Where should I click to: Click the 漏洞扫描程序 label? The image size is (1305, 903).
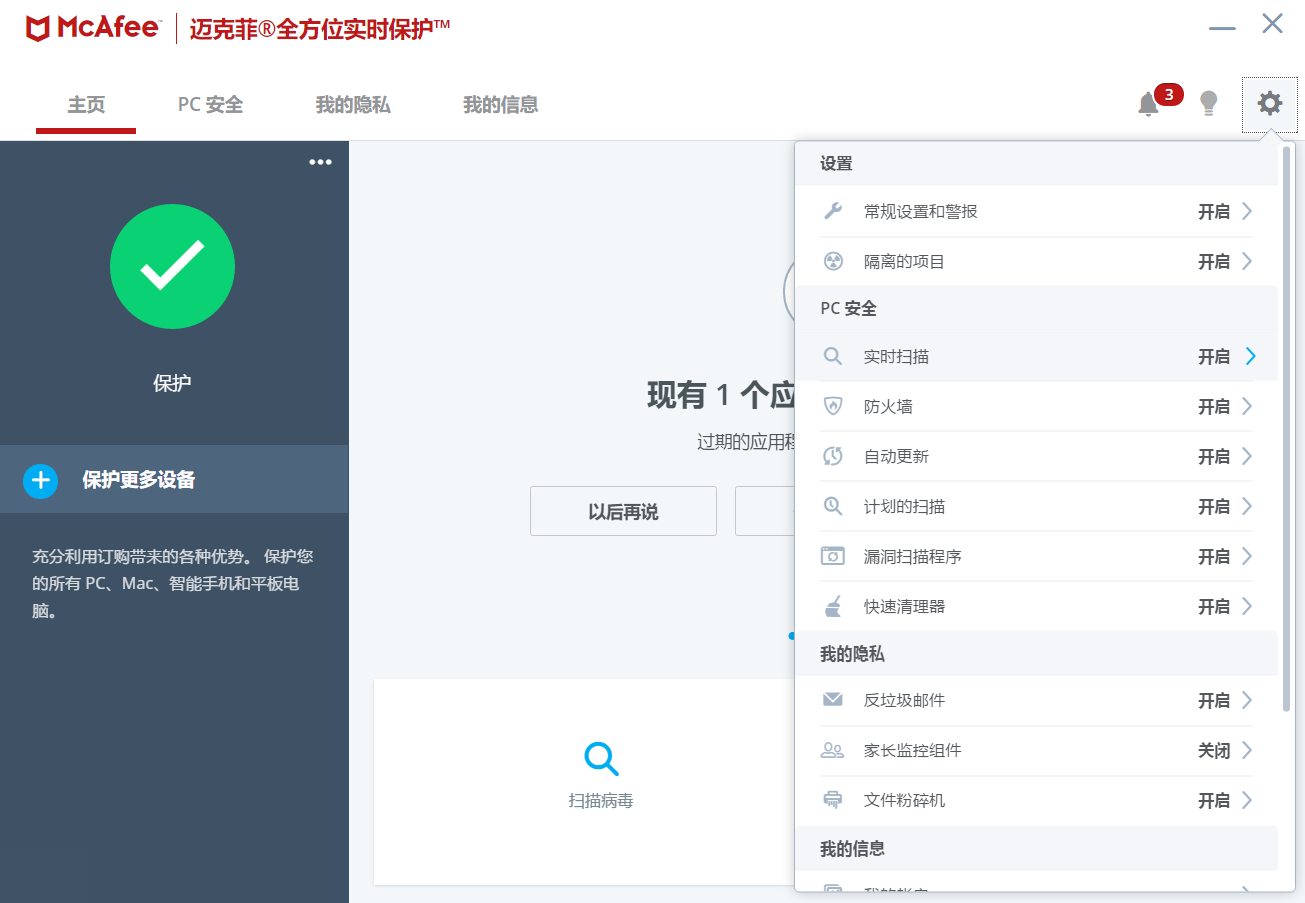point(913,556)
